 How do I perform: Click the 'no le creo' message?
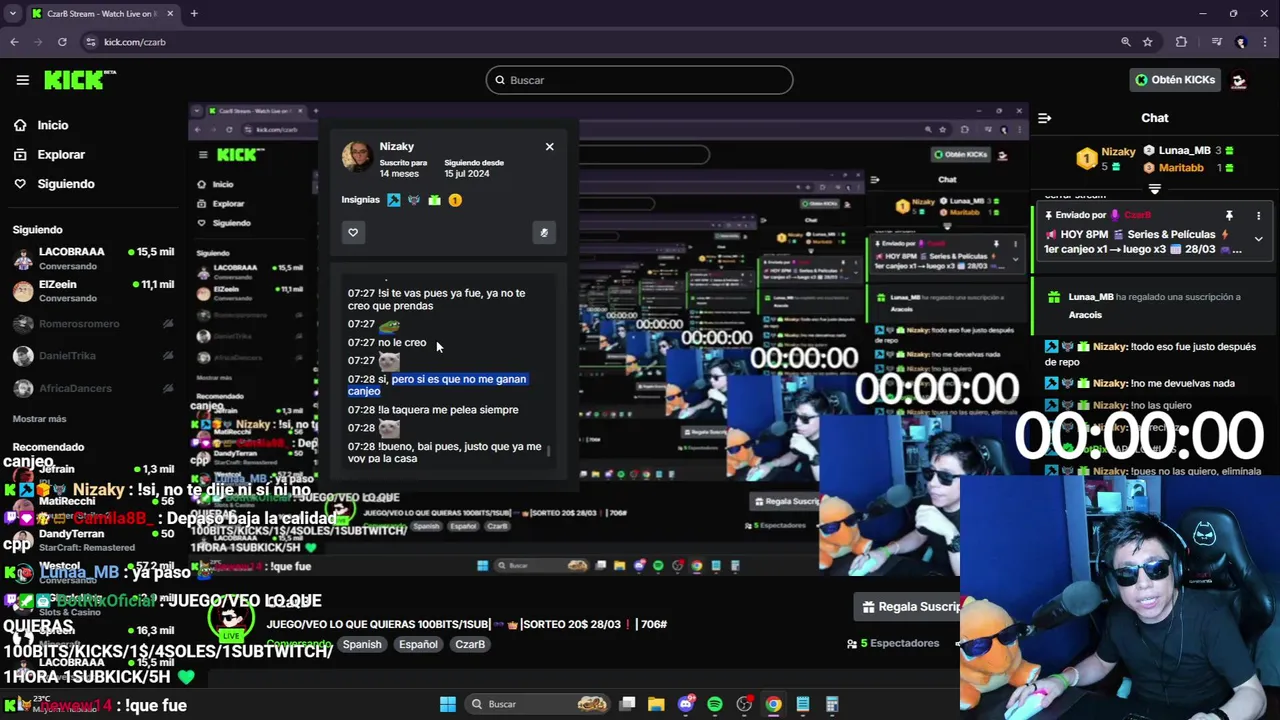tap(387, 342)
